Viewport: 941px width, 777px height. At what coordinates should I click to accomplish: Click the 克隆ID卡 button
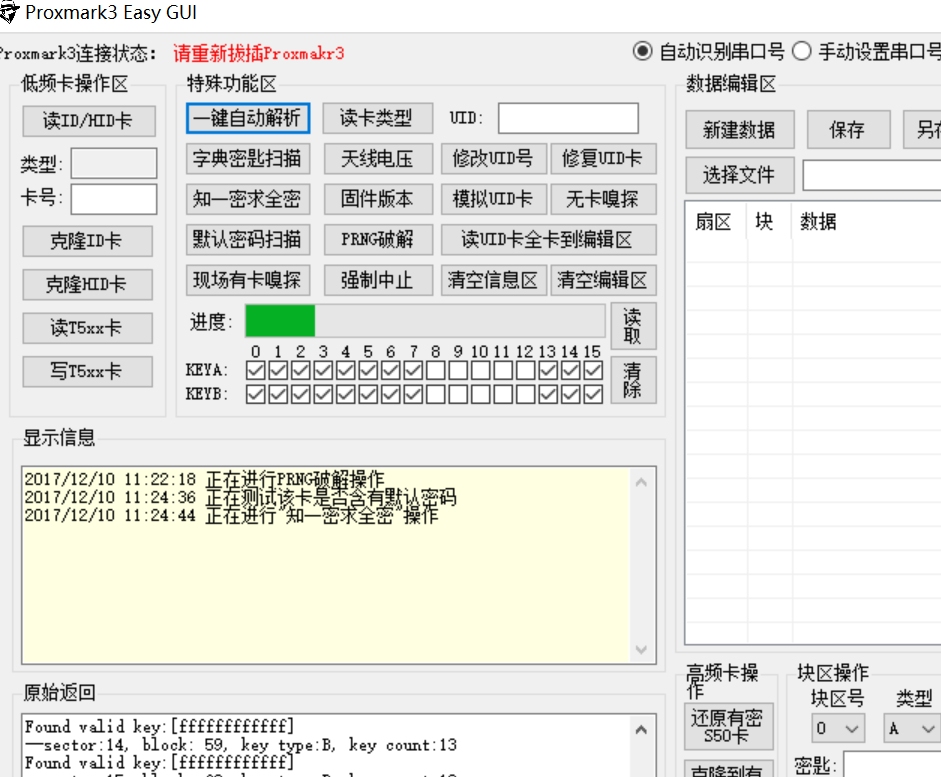[x=88, y=241]
